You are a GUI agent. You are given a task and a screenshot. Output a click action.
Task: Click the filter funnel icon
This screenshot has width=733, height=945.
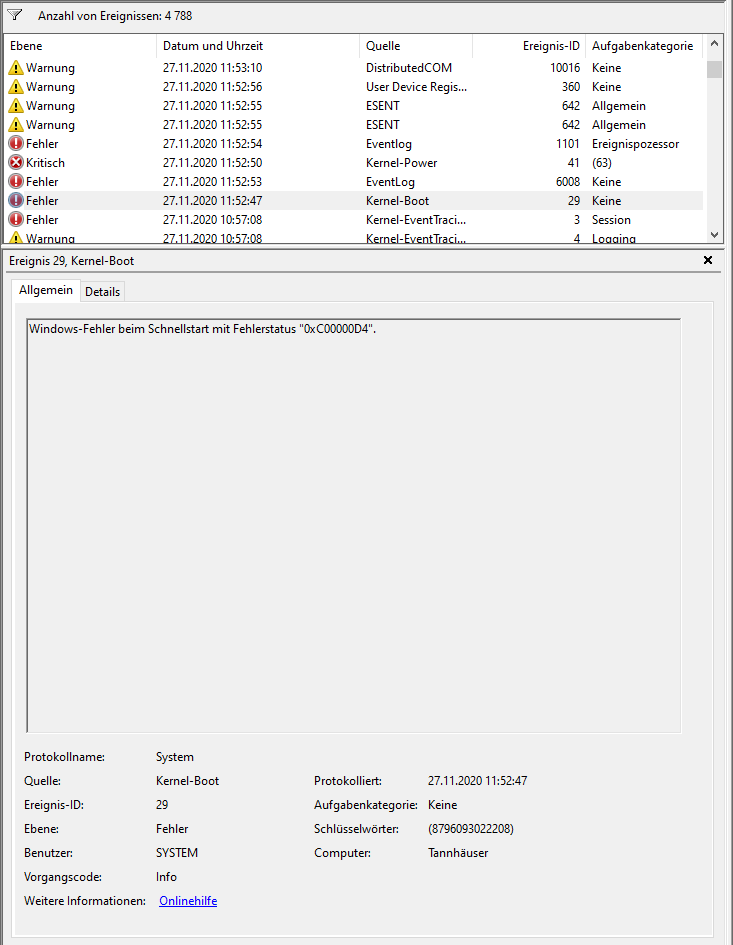pos(14,15)
